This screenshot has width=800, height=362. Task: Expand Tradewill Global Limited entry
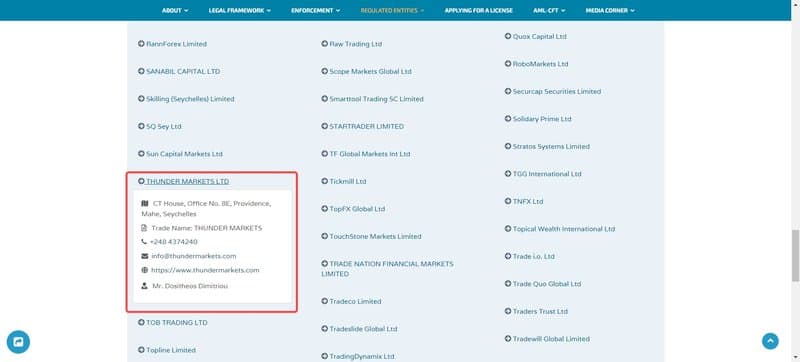547,339
